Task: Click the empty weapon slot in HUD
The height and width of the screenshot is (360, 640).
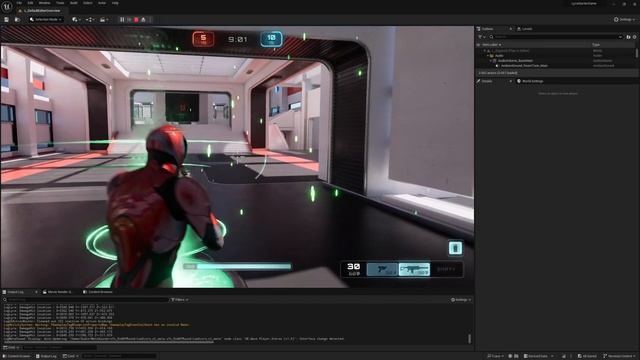Action: click(446, 269)
